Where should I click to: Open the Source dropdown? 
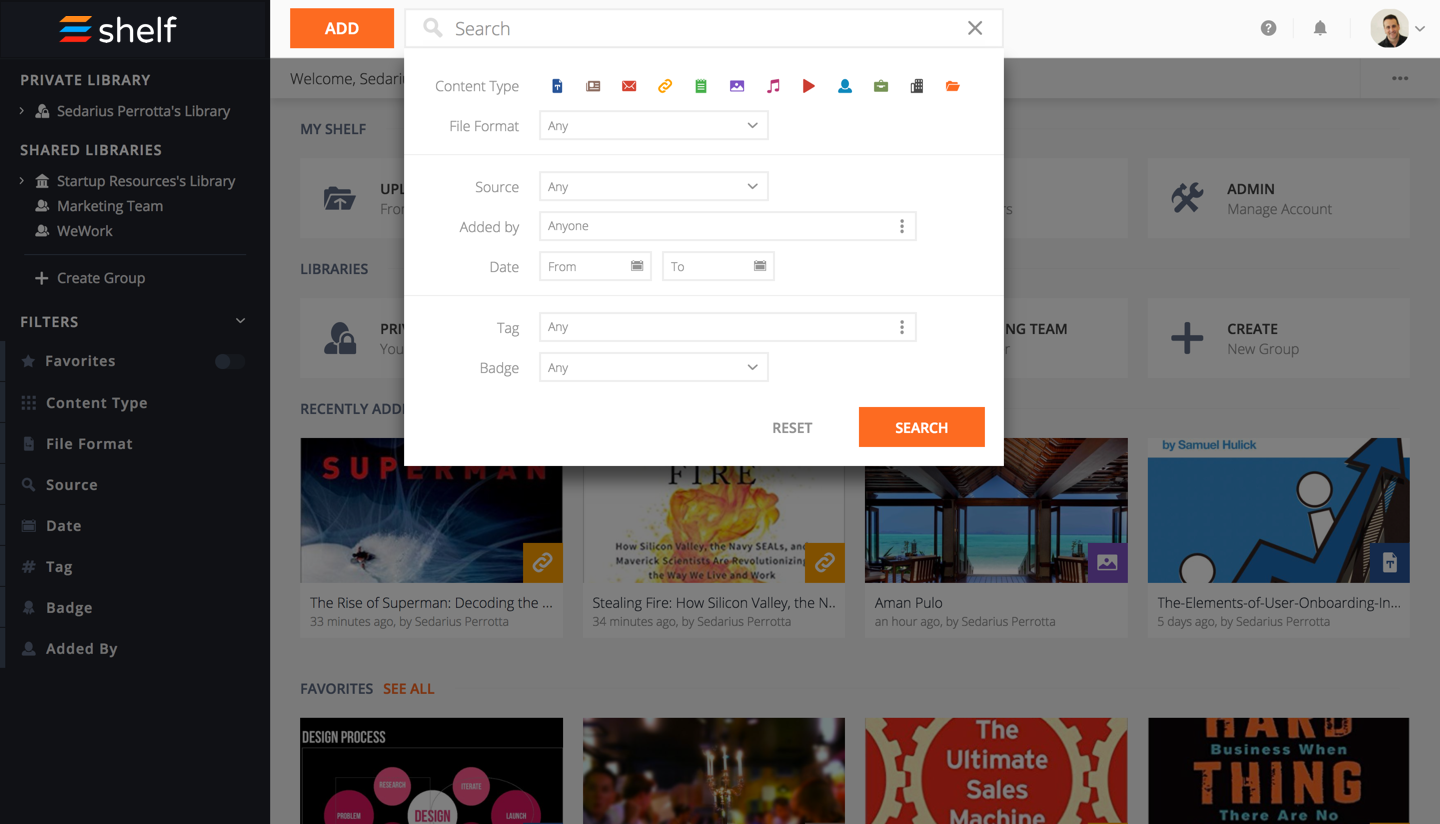coord(654,187)
